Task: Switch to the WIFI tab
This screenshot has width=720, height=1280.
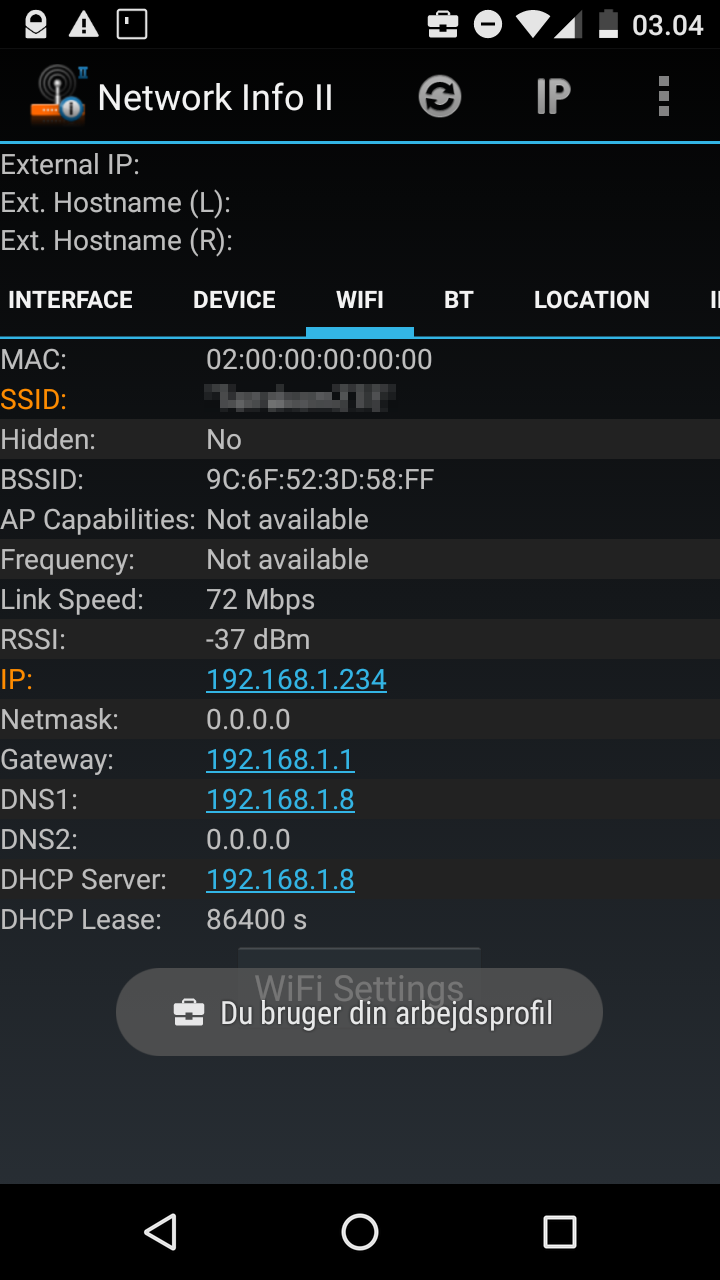Action: (359, 299)
